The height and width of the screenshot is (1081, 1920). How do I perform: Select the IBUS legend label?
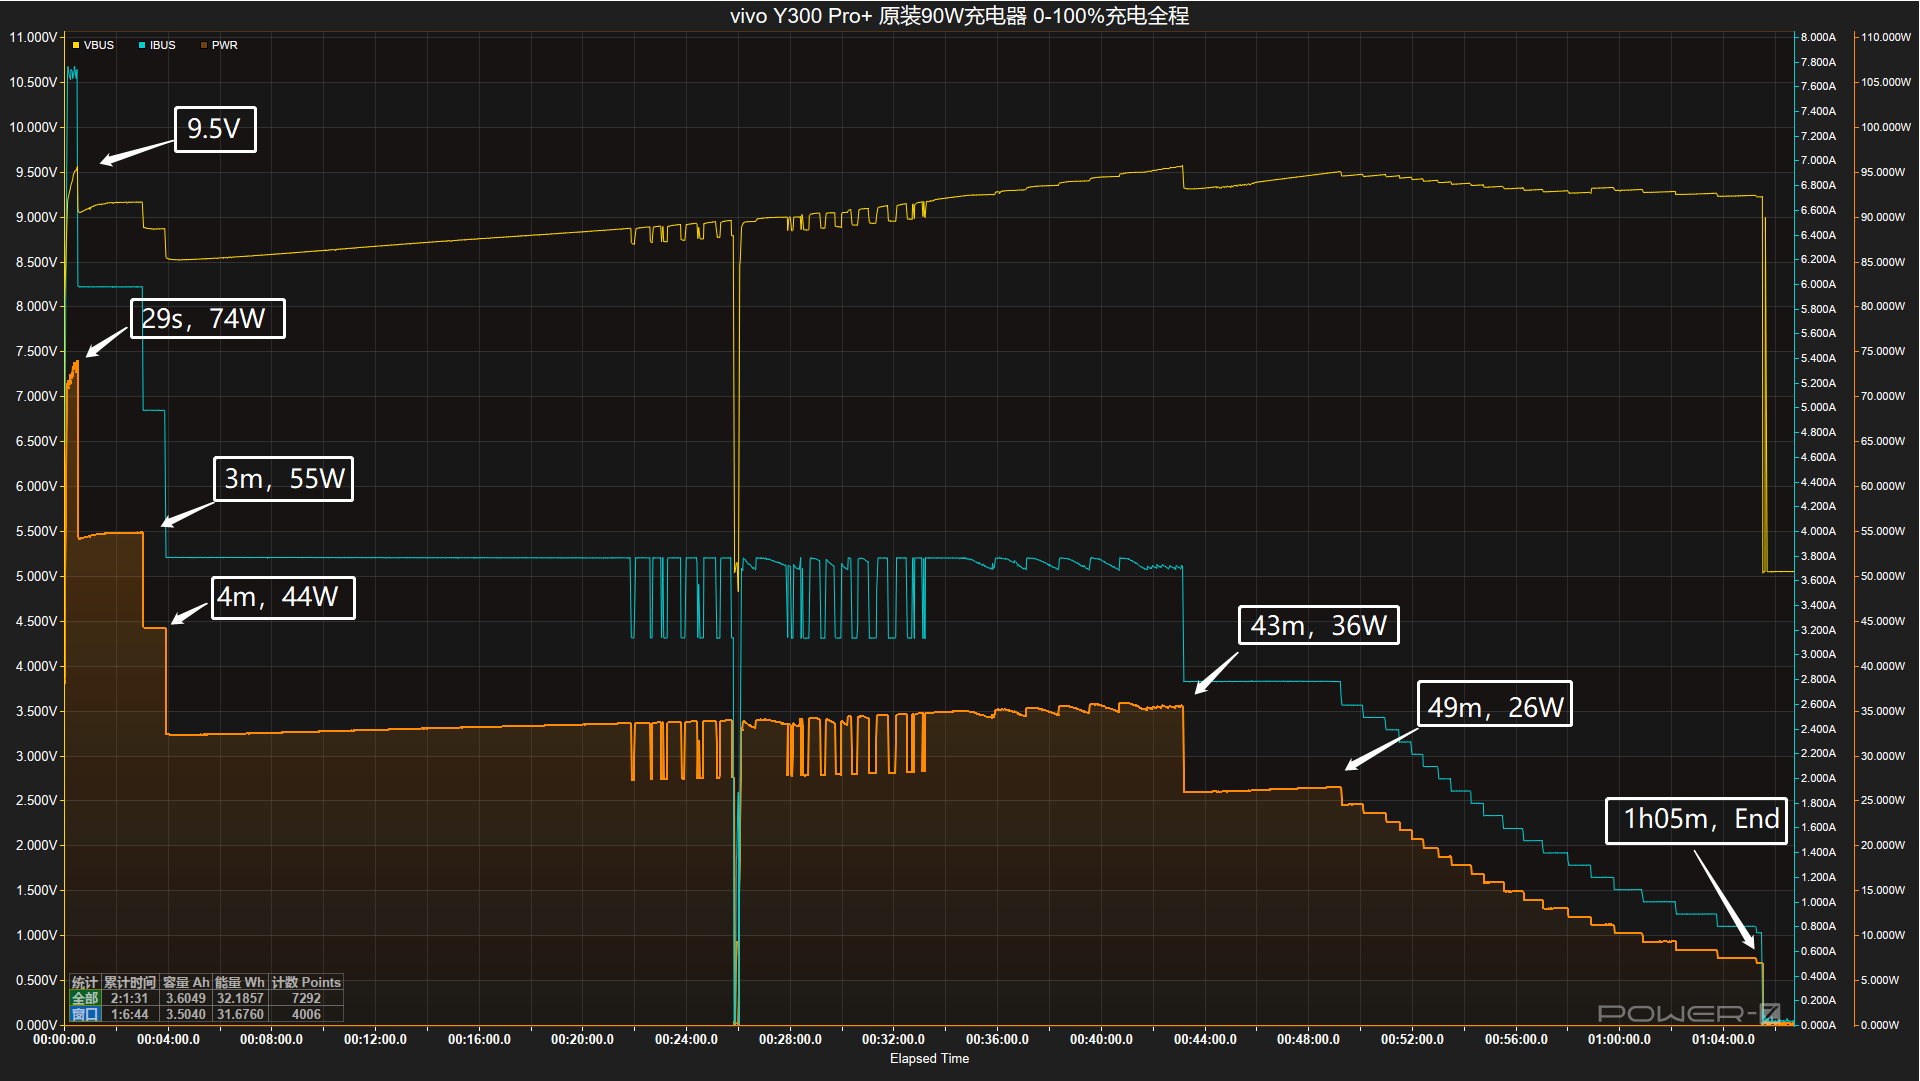pyautogui.click(x=163, y=45)
